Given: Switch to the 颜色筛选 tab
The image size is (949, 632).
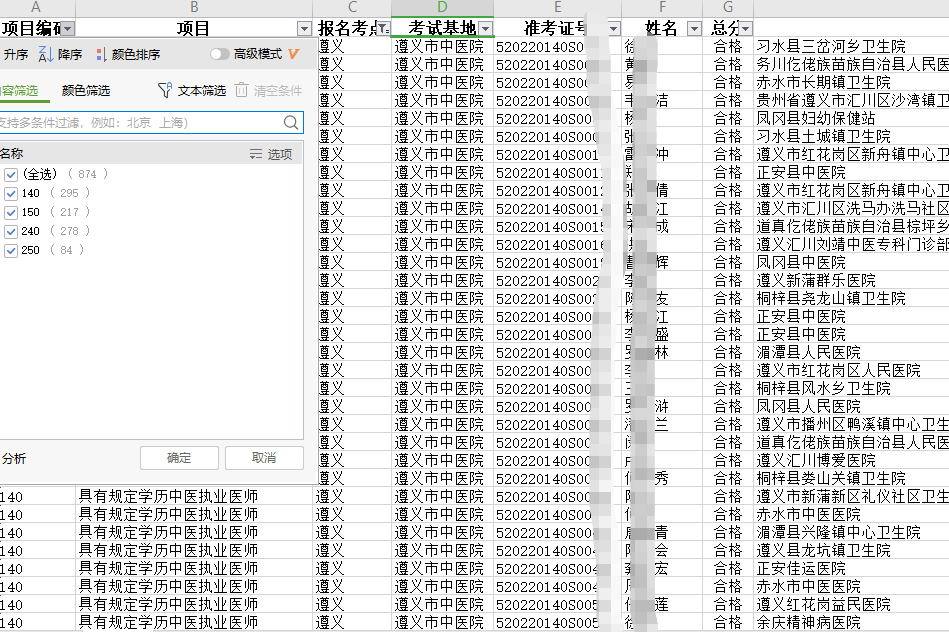Looking at the screenshot, I should point(86,91).
